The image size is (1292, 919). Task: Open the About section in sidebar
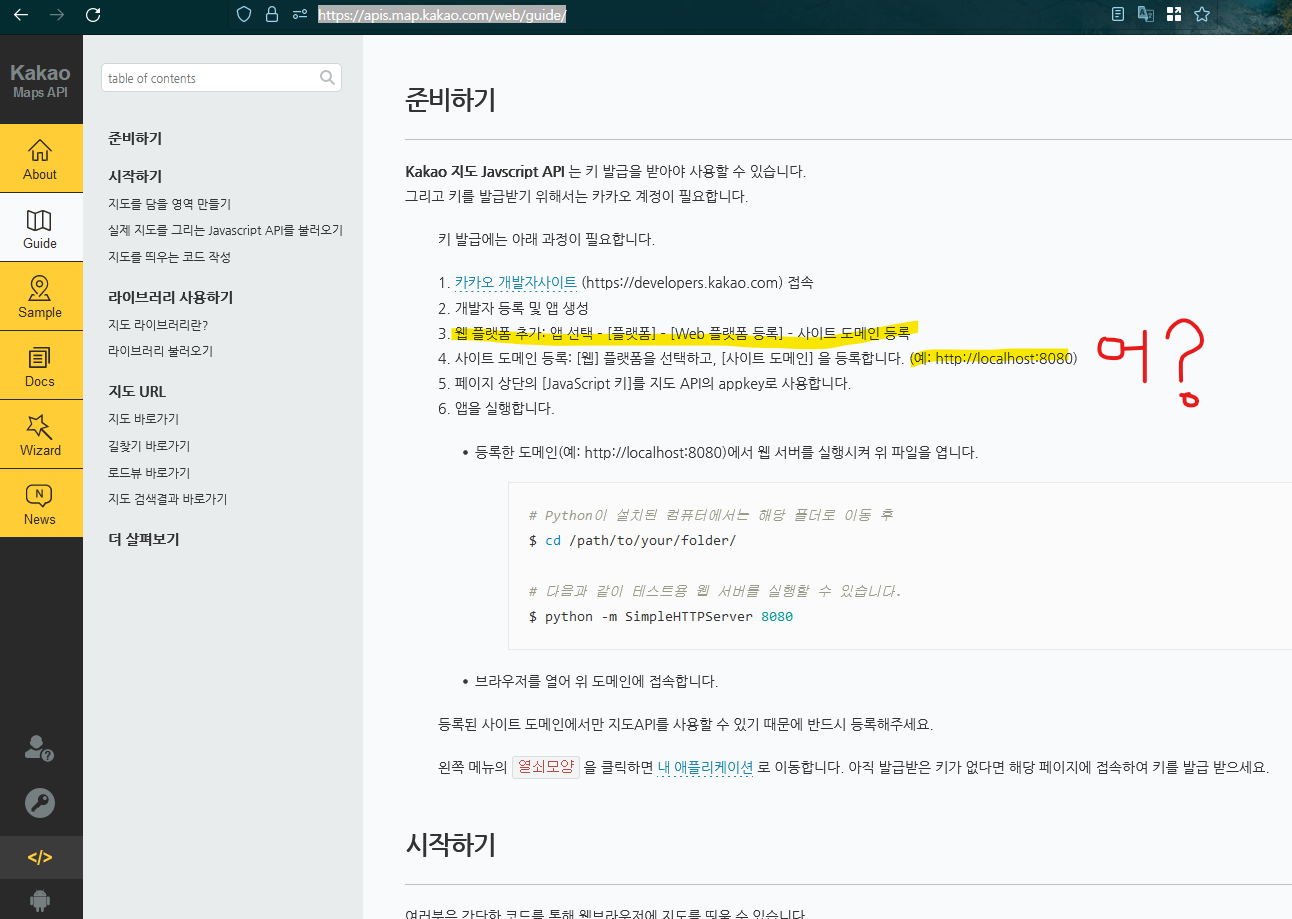click(x=41, y=158)
